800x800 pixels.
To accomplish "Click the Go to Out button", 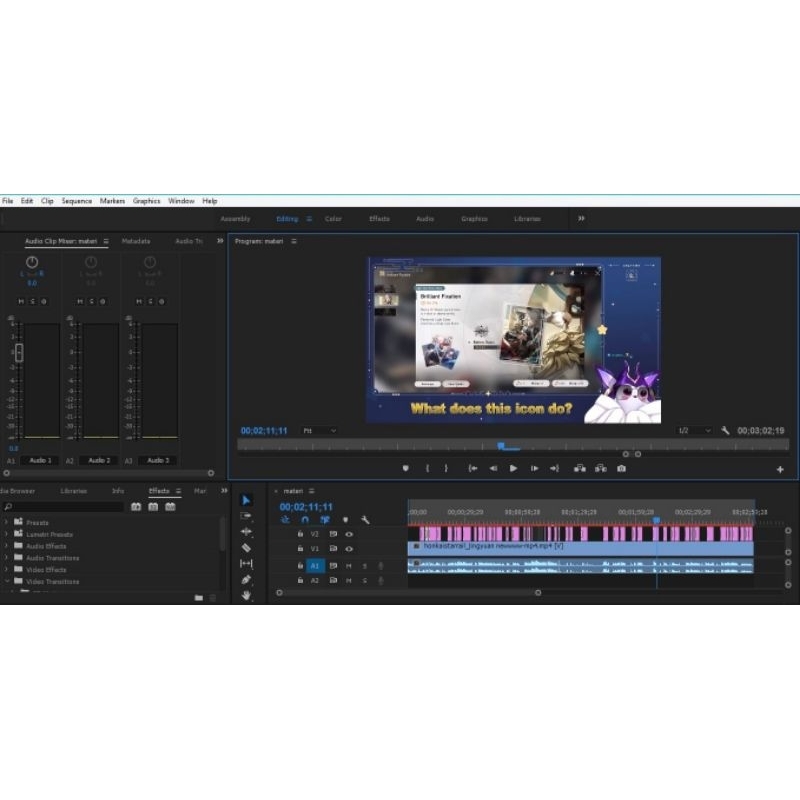I will (555, 468).
